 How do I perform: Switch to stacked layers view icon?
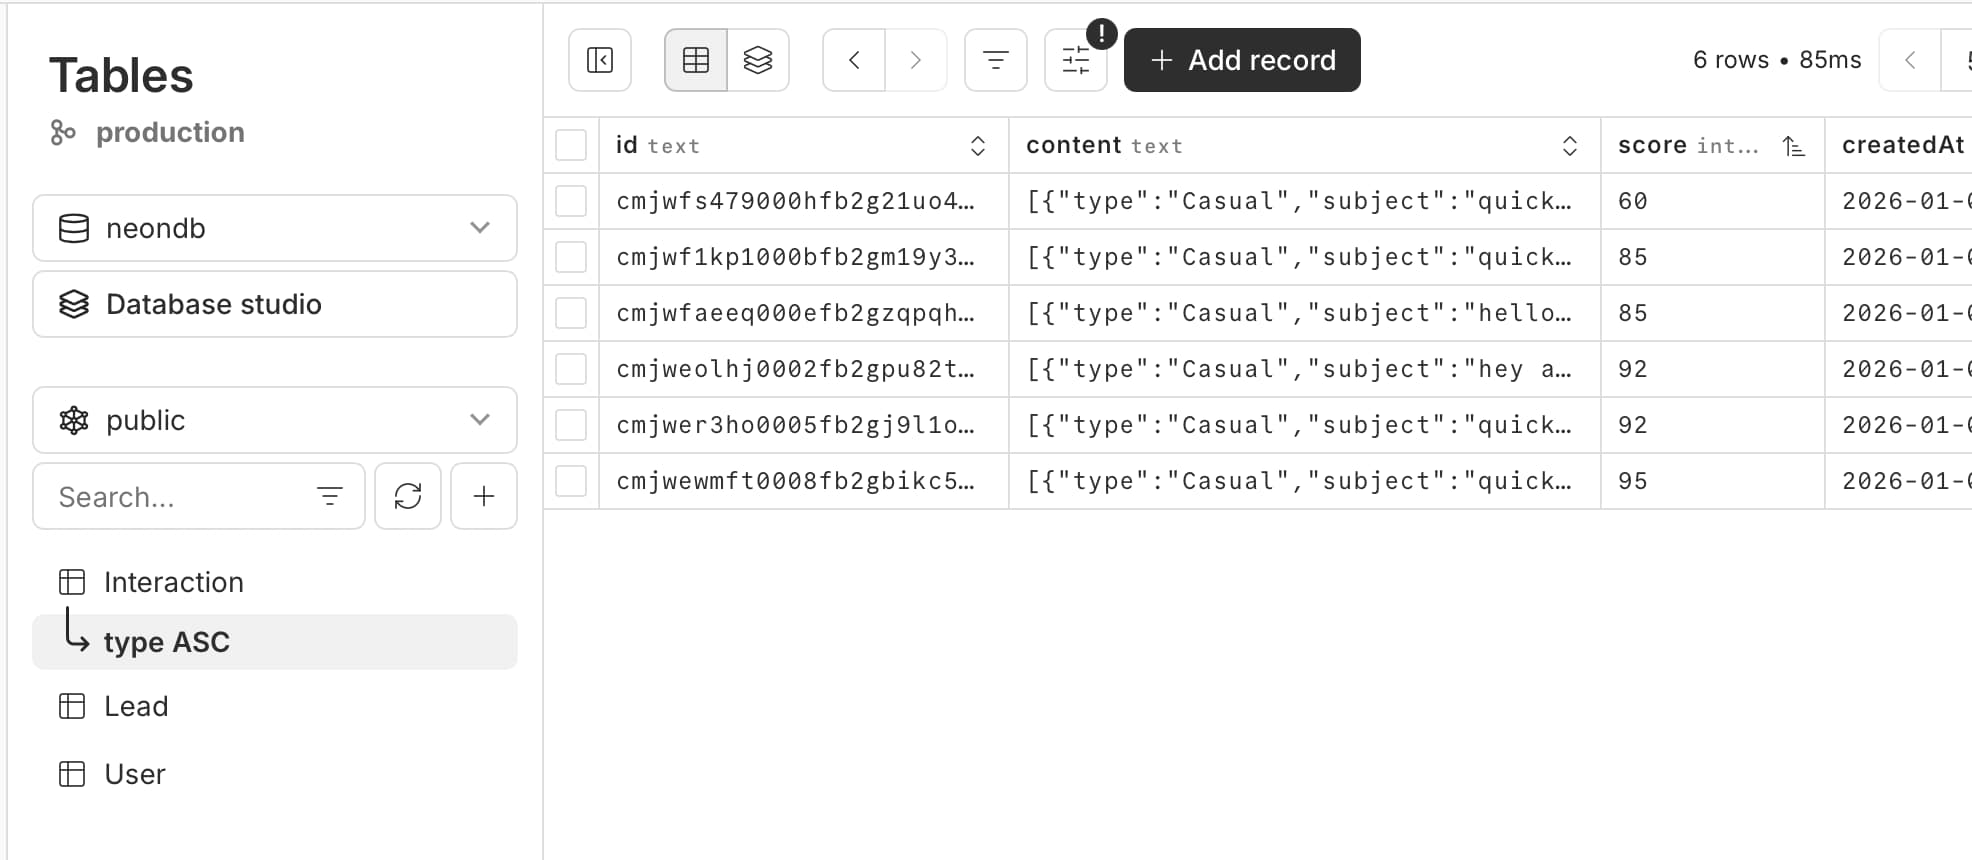pos(758,60)
